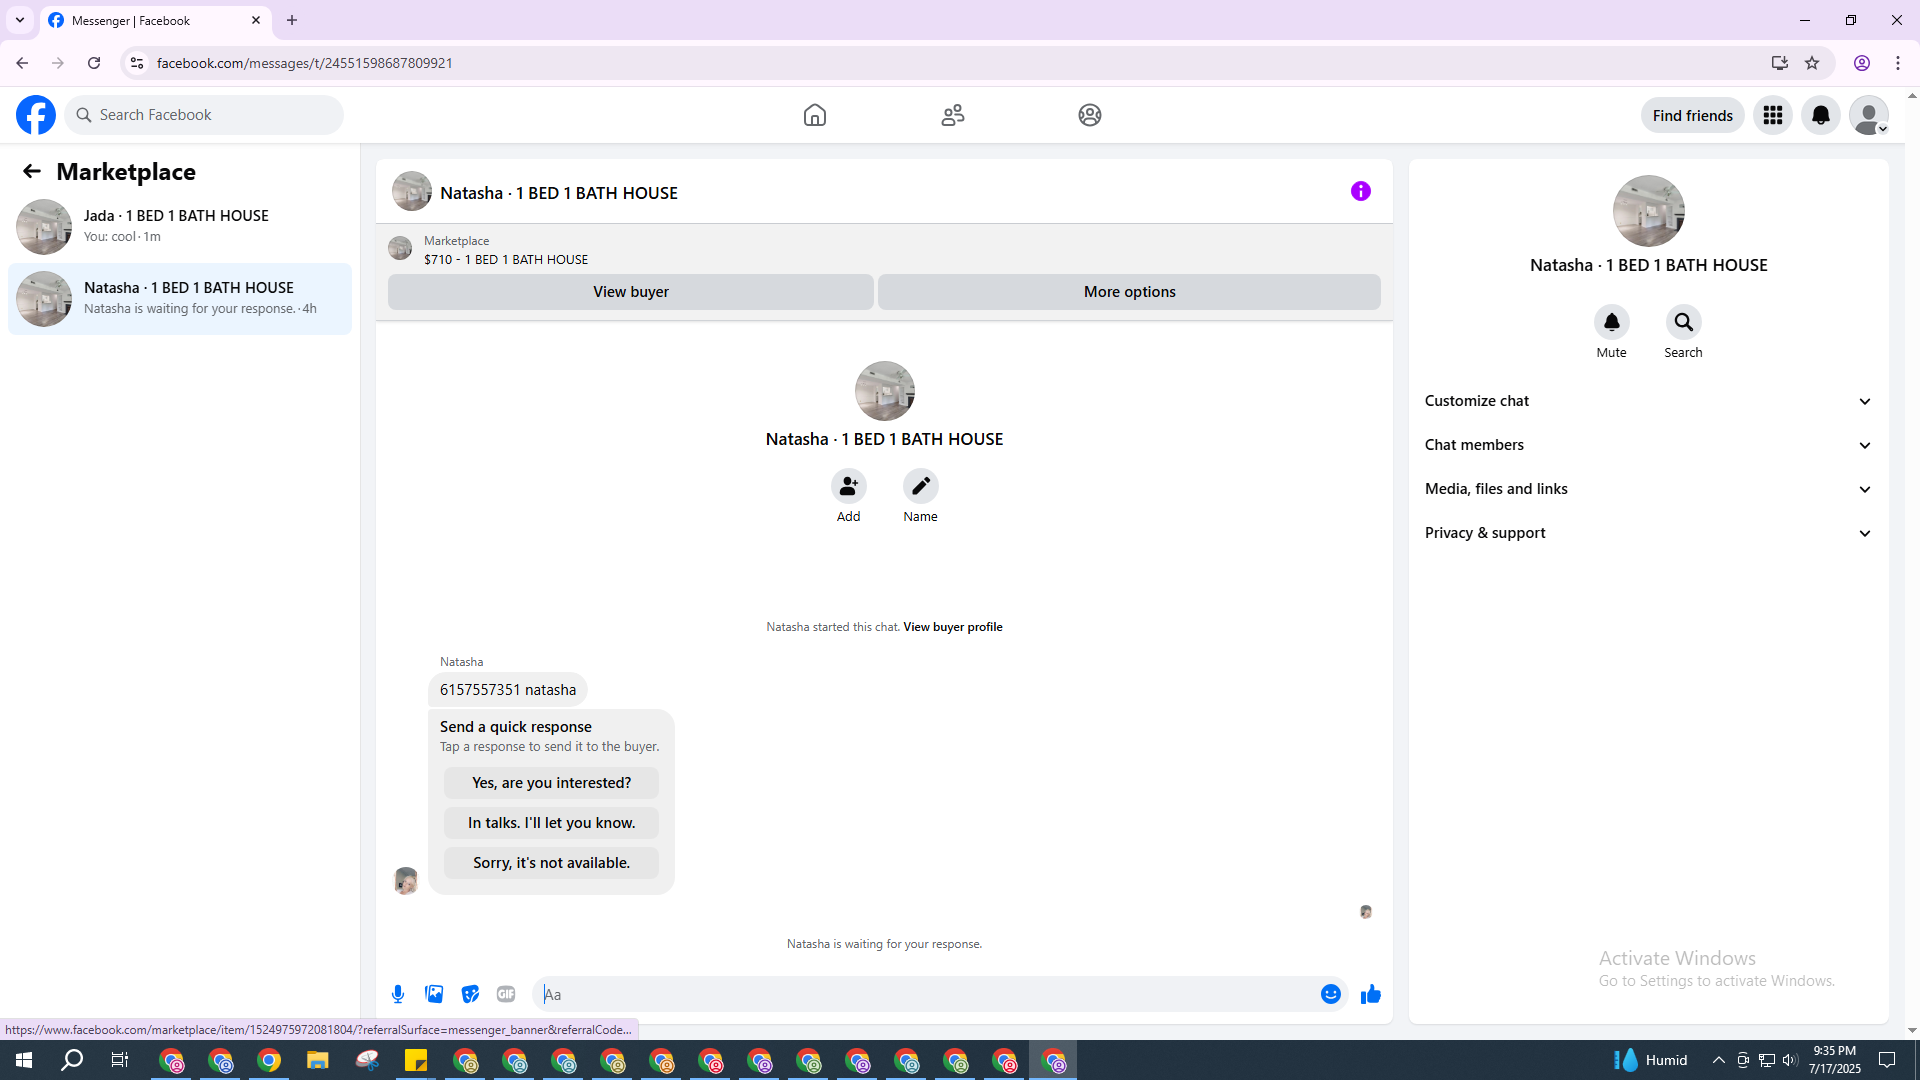Focus the message input box
1920x1080 pixels.
point(926,994)
